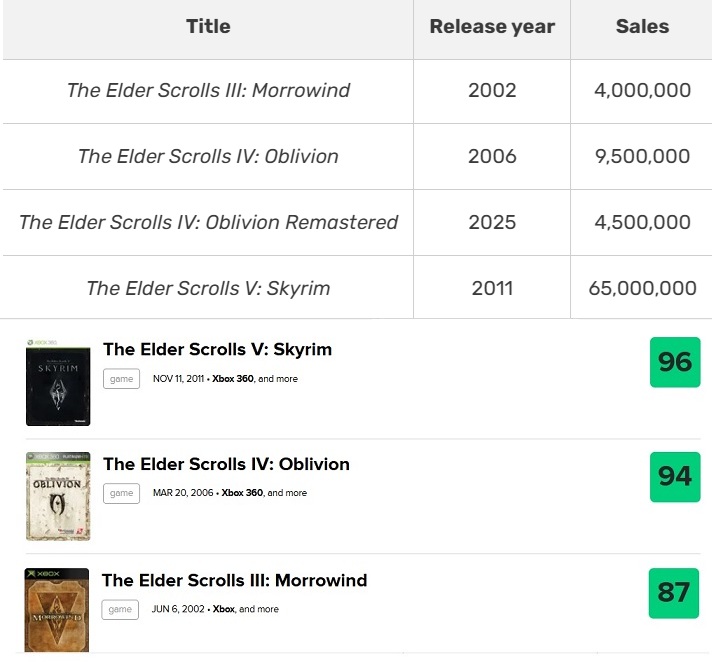Screen dimensions: 712x662
Task: Select the 65,000,000 sales cell for Skyrim
Action: [642, 288]
